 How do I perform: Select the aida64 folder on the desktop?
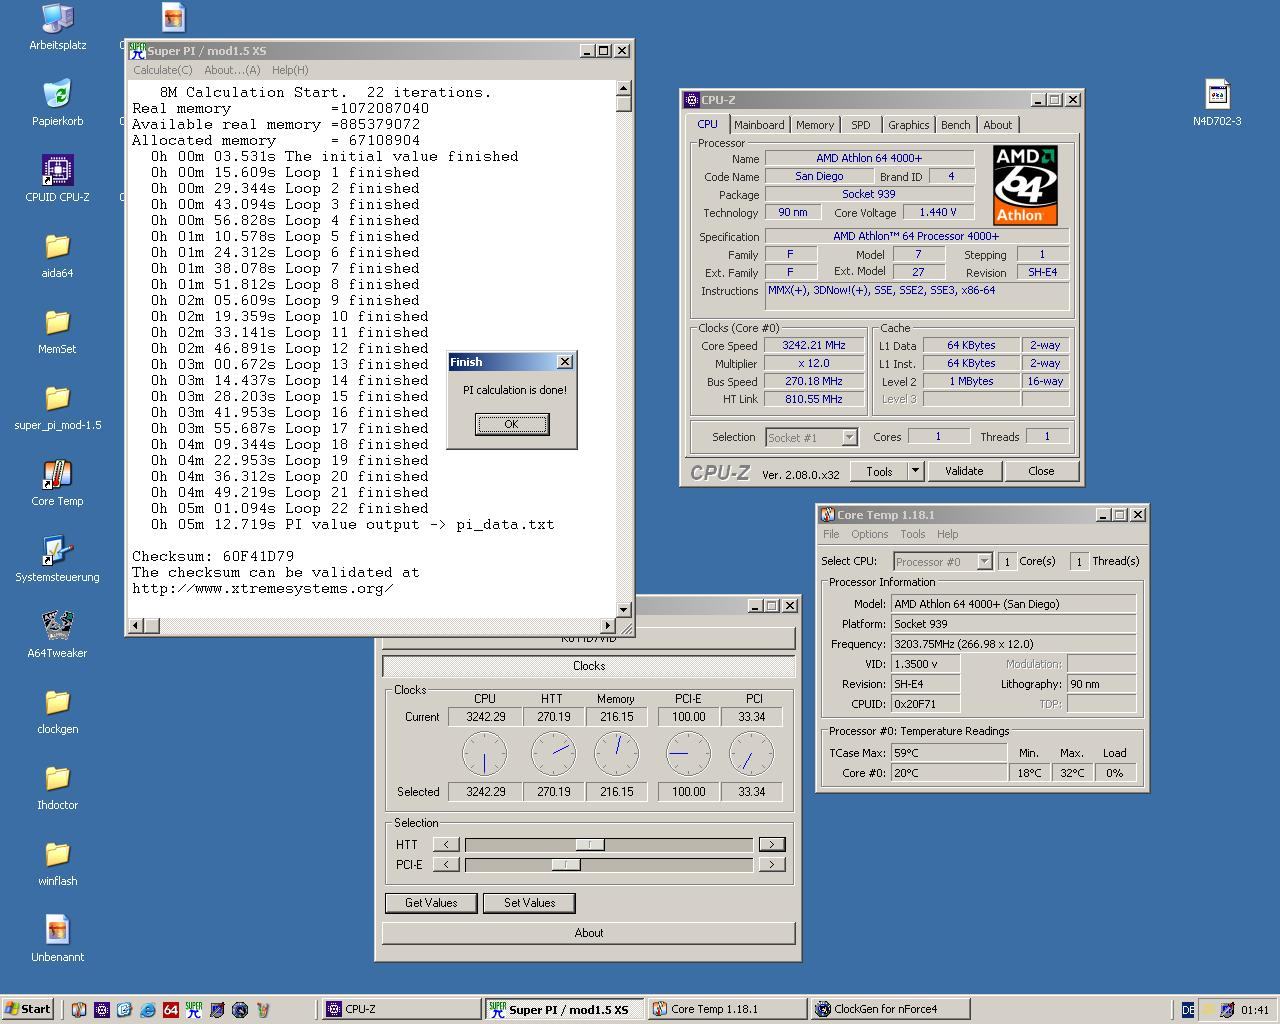point(57,255)
